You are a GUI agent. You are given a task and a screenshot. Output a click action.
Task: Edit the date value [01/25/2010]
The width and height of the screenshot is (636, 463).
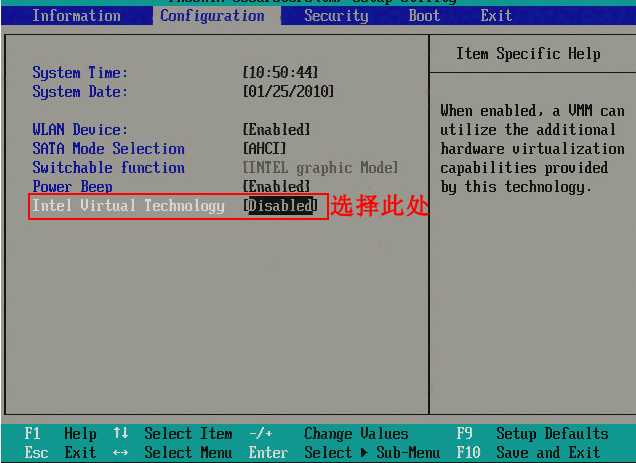tap(288, 91)
